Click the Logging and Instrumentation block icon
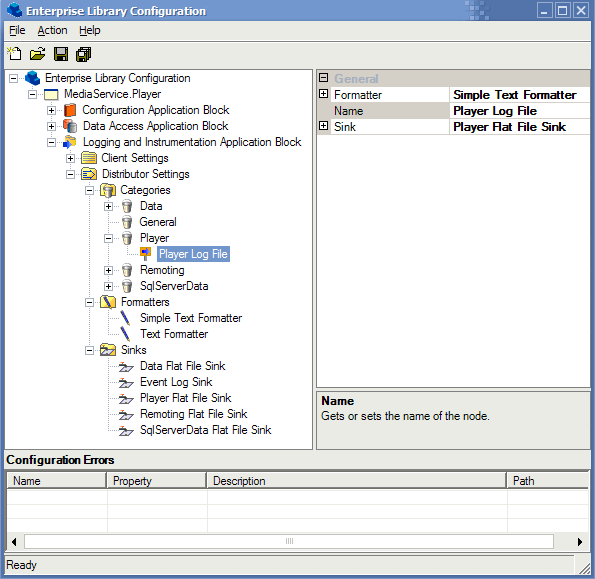This screenshot has width=595, height=579. point(70,142)
